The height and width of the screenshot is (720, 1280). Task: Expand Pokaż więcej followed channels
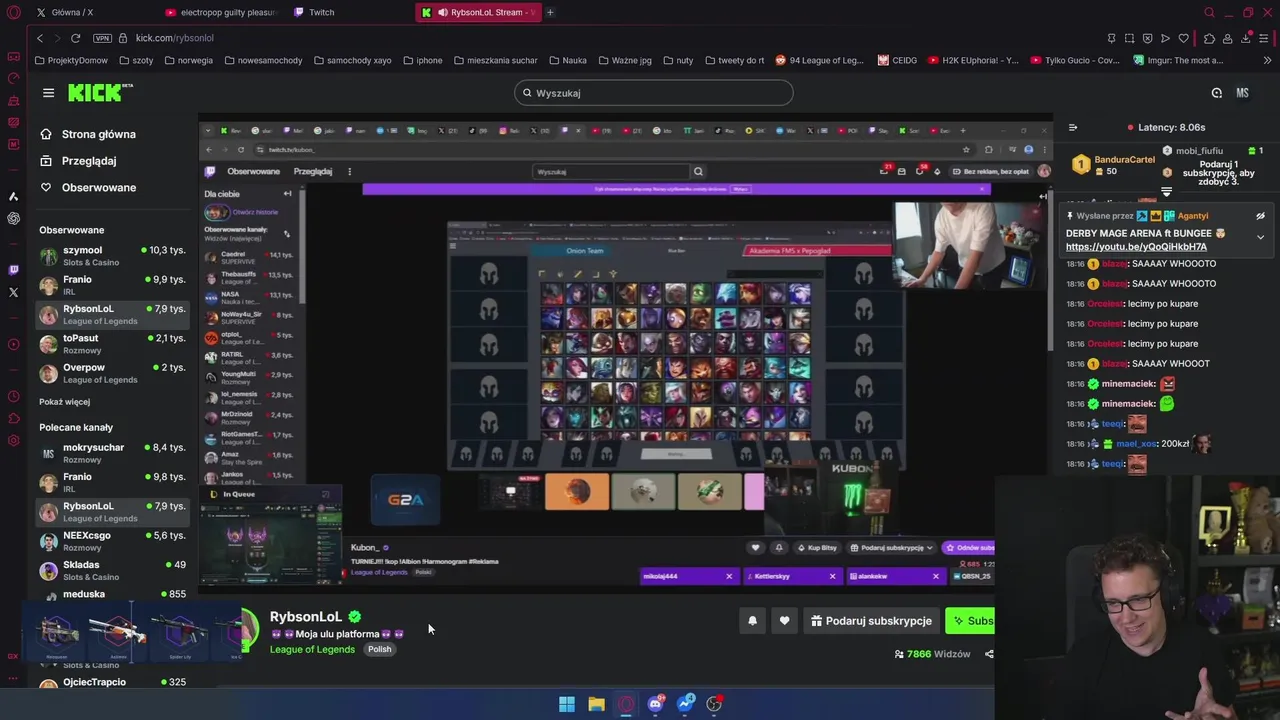[64, 402]
